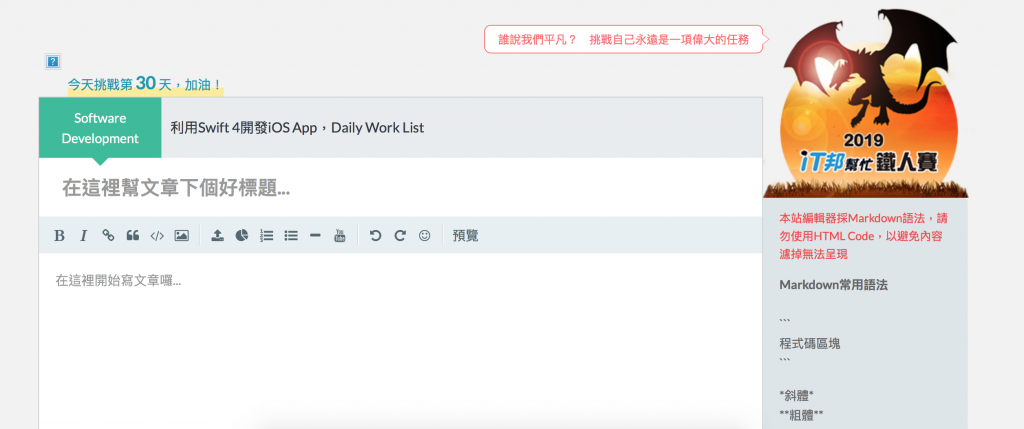The width and height of the screenshot is (1024, 429).
Task: Insert a horizontal rule line
Action: [315, 235]
